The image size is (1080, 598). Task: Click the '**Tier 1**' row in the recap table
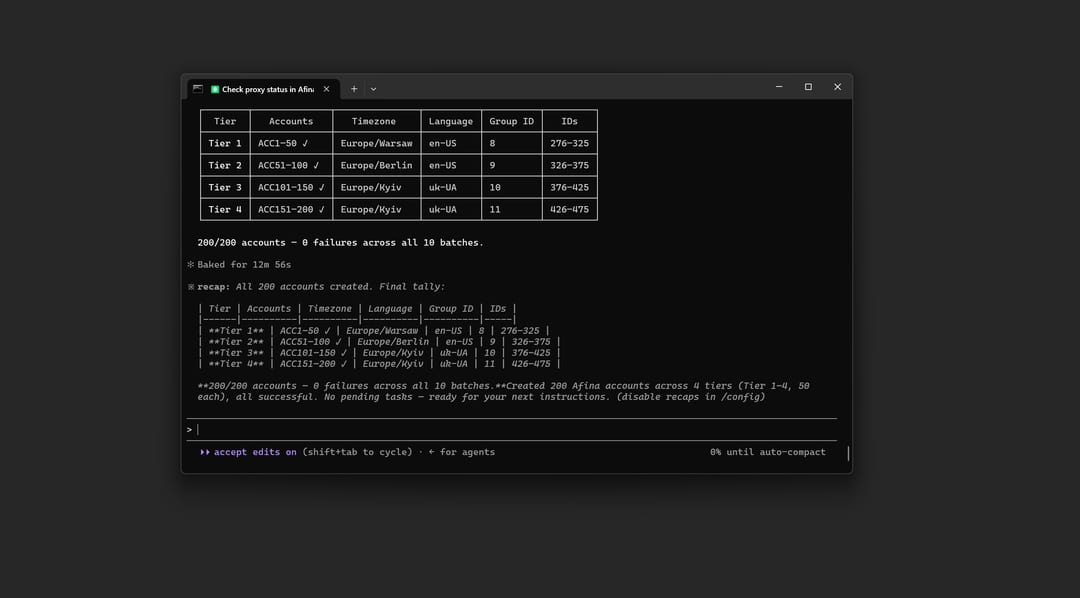pyautogui.click(x=374, y=331)
